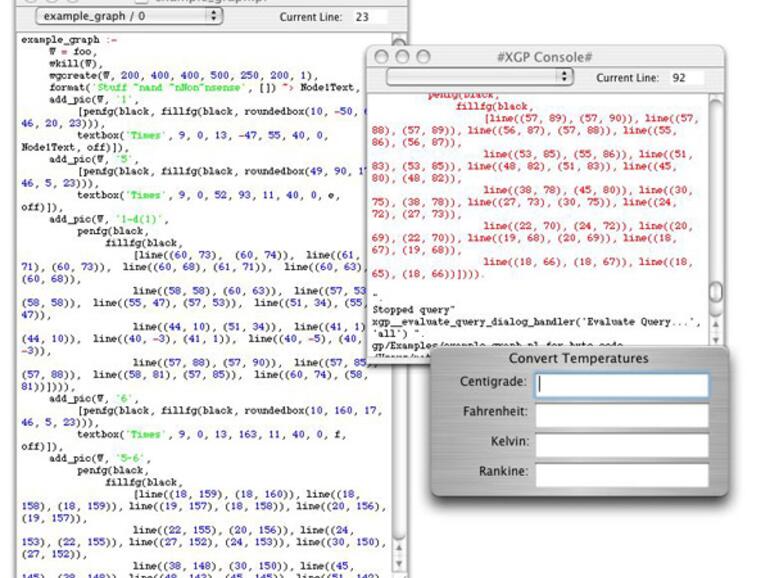Click the editor window scroll up arrow
Viewport: 770px width, 578px height.
pyautogui.click(x=399, y=546)
